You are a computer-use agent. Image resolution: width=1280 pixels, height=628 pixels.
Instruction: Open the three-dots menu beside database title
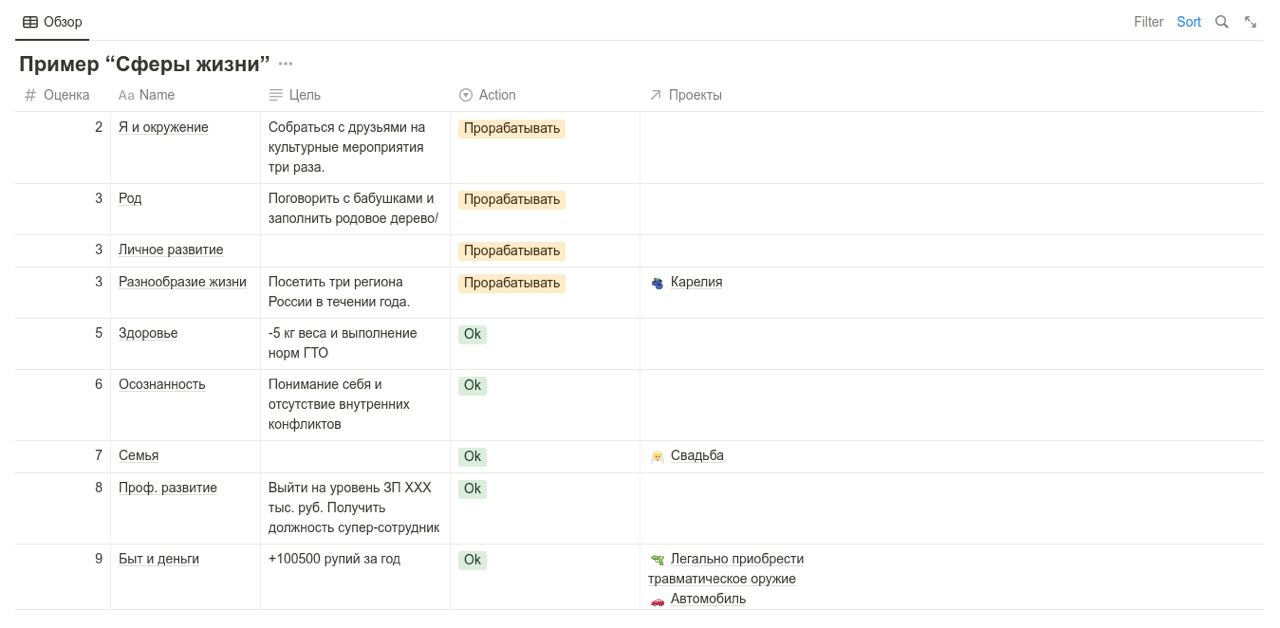286,64
